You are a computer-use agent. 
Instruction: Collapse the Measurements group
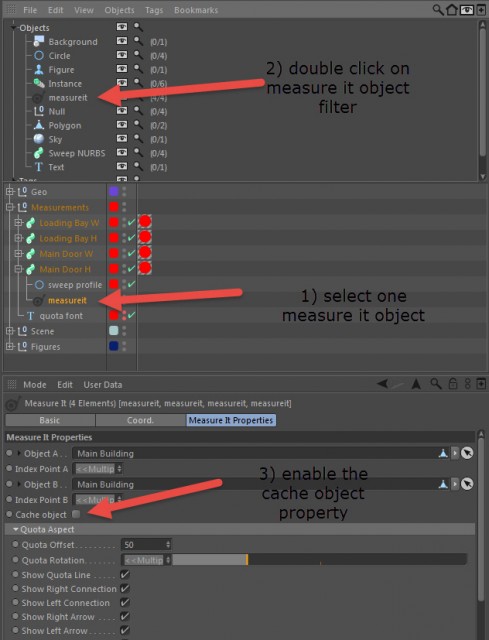pyautogui.click(x=9, y=207)
